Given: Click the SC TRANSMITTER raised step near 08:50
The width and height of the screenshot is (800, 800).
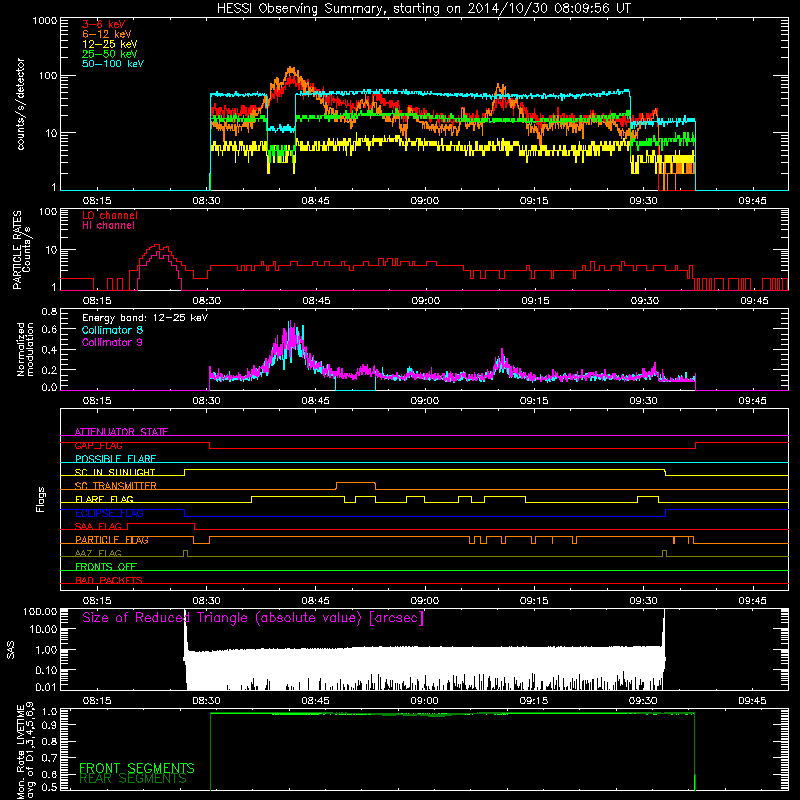Looking at the screenshot, I should click(x=356, y=482).
